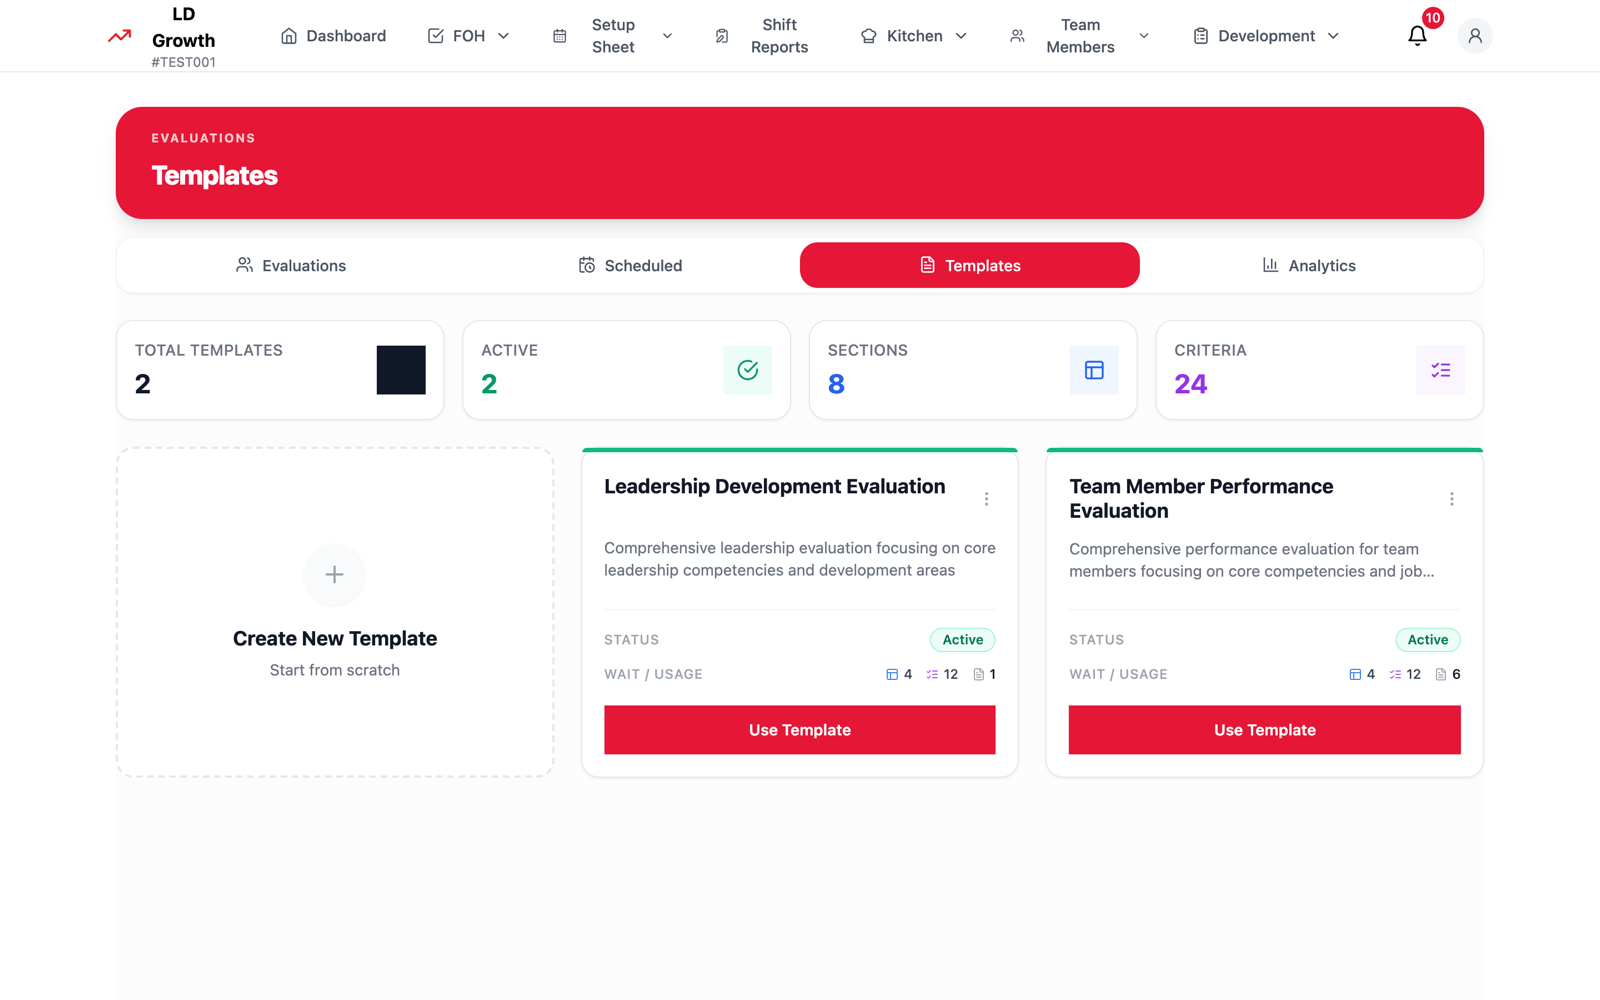The height and width of the screenshot is (1000, 1600).
Task: Switch to the Scheduled tab
Action: (x=630, y=265)
